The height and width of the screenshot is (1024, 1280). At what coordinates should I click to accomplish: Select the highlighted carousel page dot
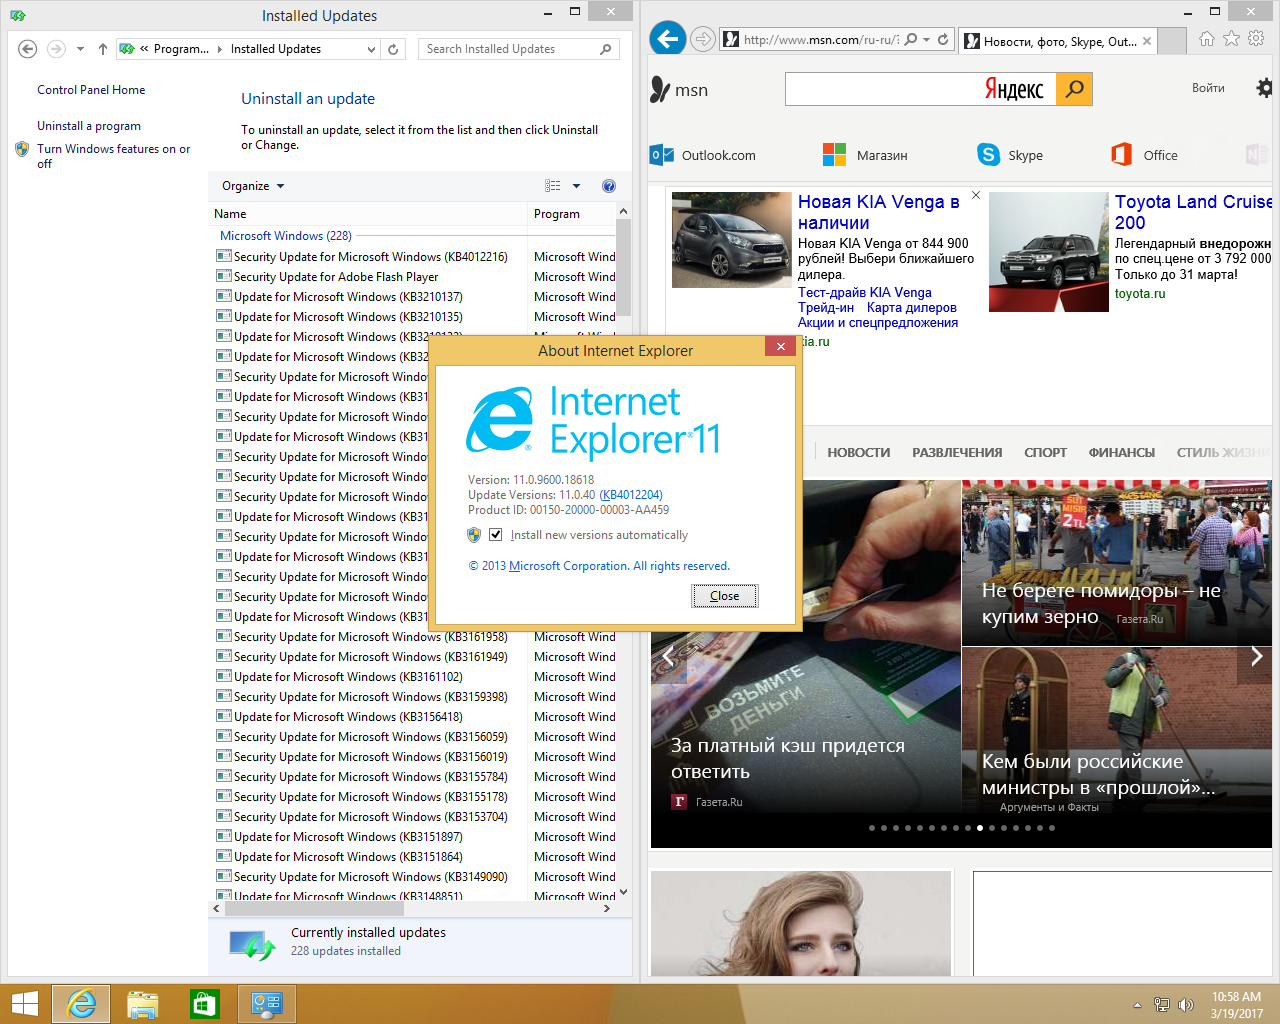pyautogui.click(x=980, y=828)
